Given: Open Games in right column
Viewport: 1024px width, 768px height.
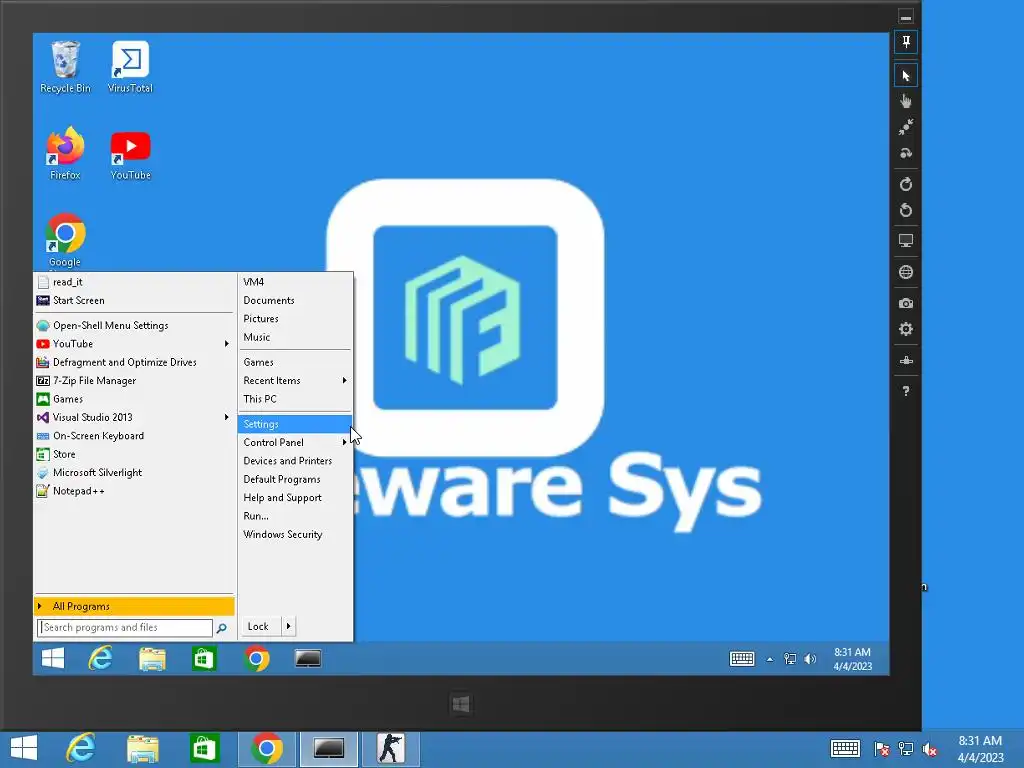Looking at the screenshot, I should [295, 362].
